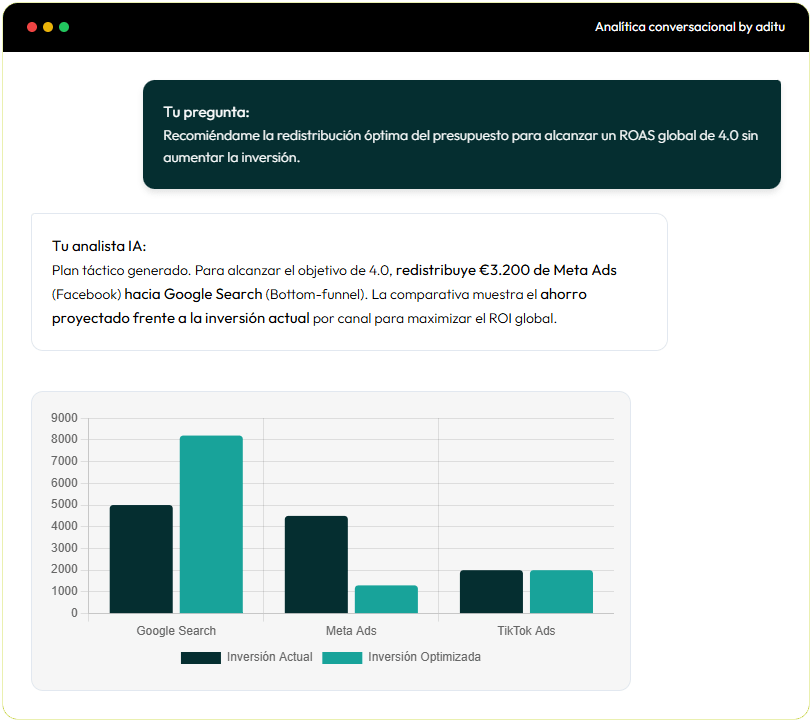
Task: Click the red window dot
Action: point(32,27)
